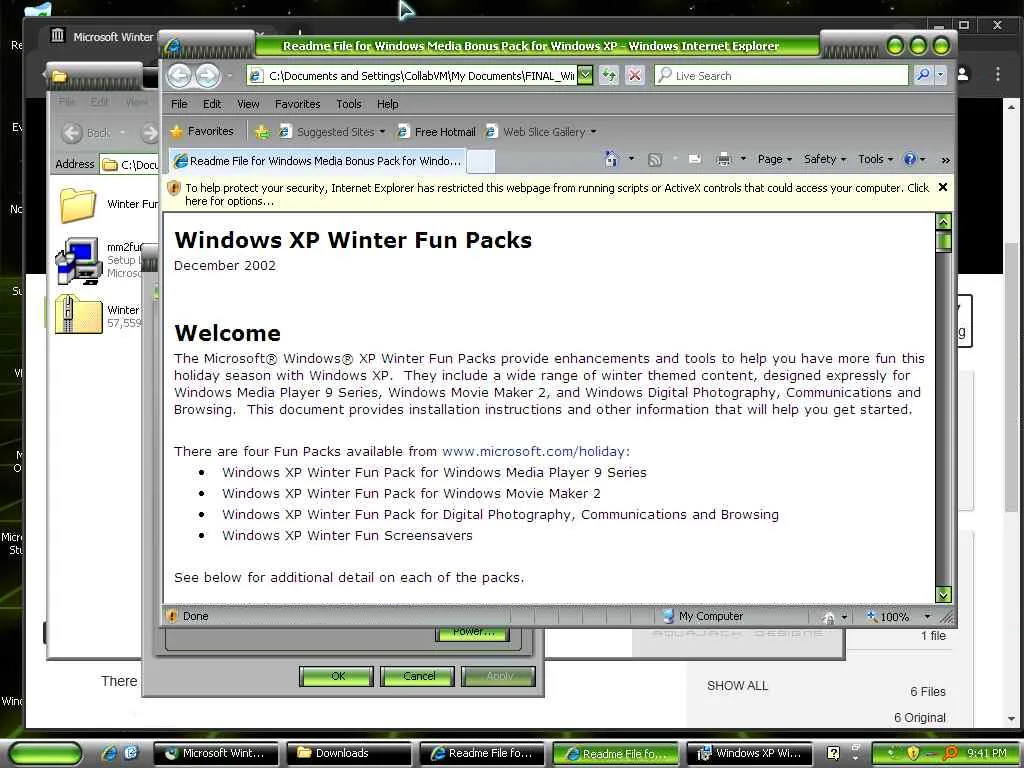Open the Page command bar menu

[775, 159]
